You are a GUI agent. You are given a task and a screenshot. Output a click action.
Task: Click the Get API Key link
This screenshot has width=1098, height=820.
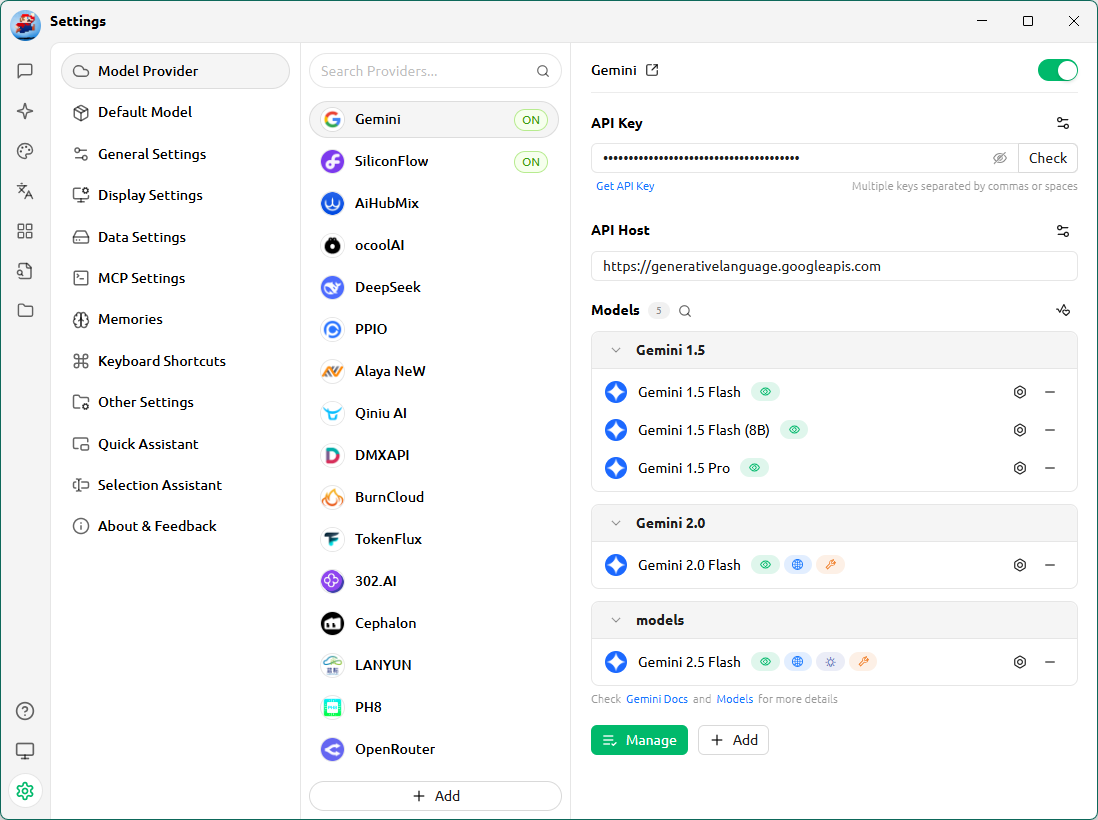(625, 186)
